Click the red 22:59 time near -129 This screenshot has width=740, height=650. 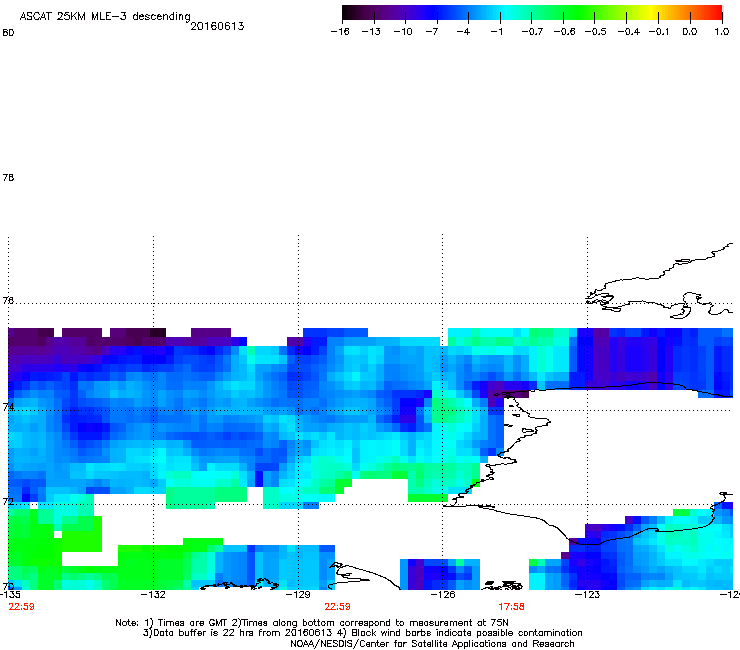tap(337, 607)
